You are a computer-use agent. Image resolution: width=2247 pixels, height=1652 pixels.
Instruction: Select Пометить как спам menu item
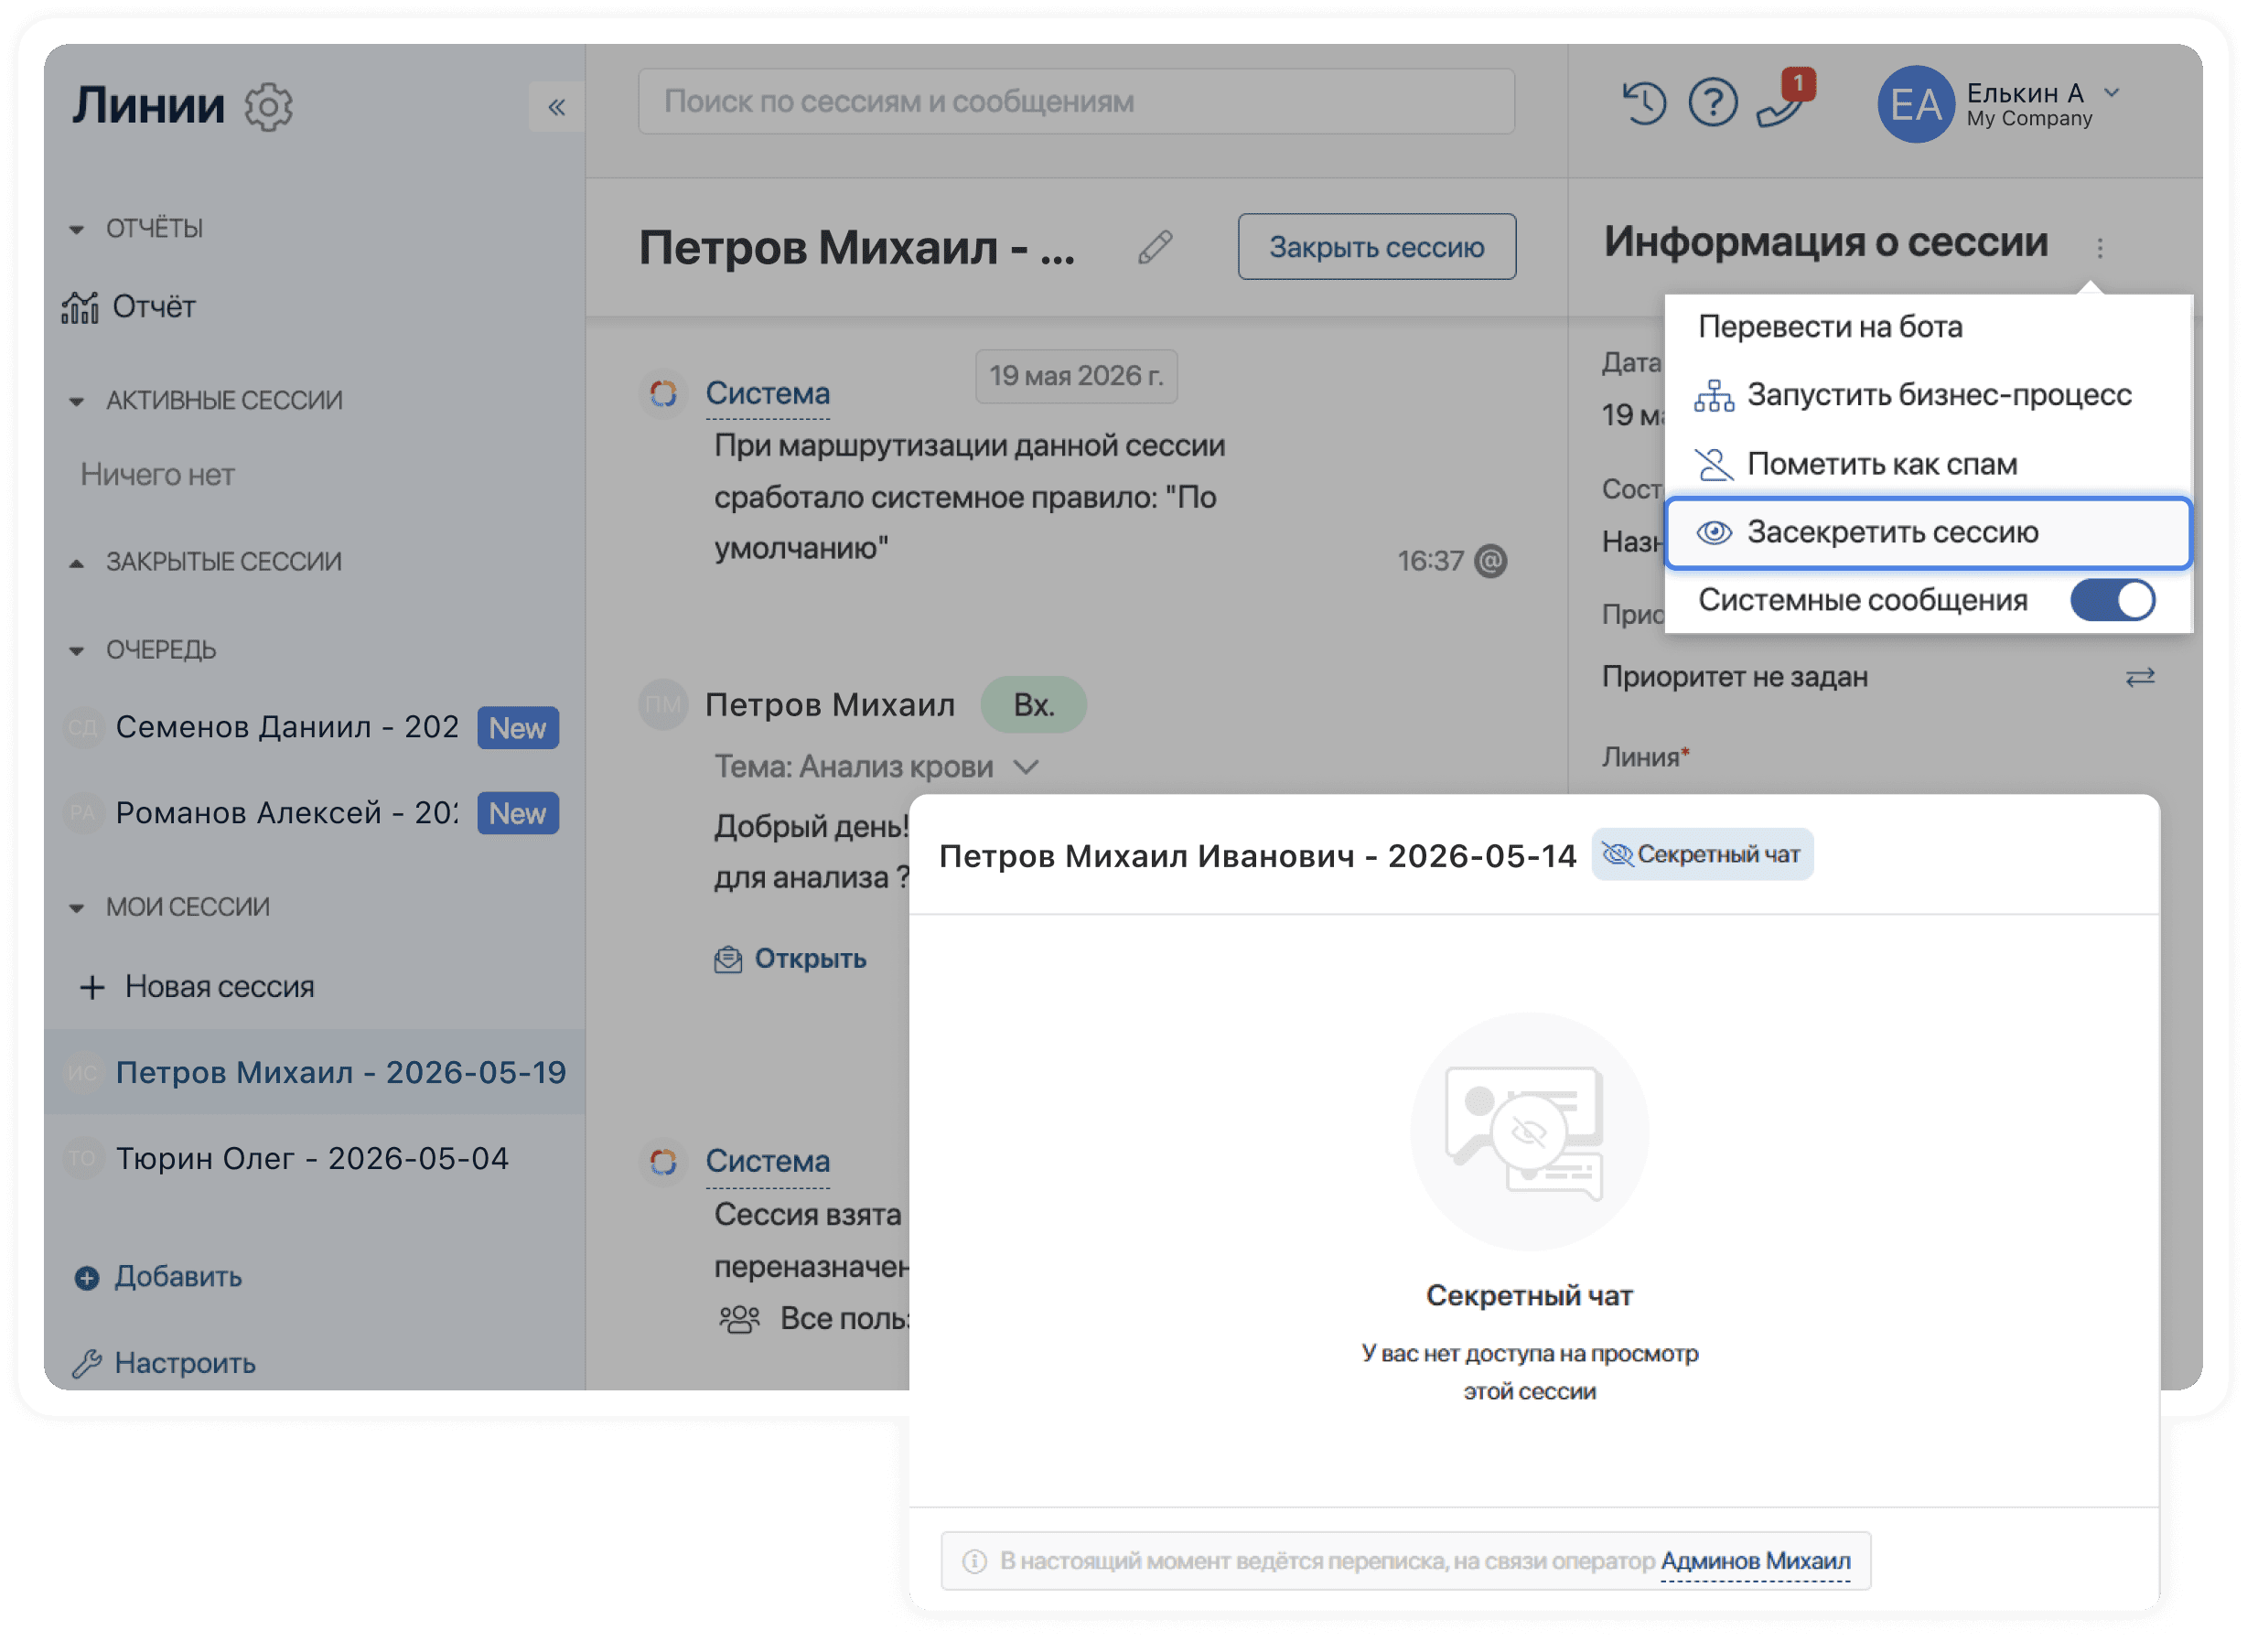[1928, 465]
